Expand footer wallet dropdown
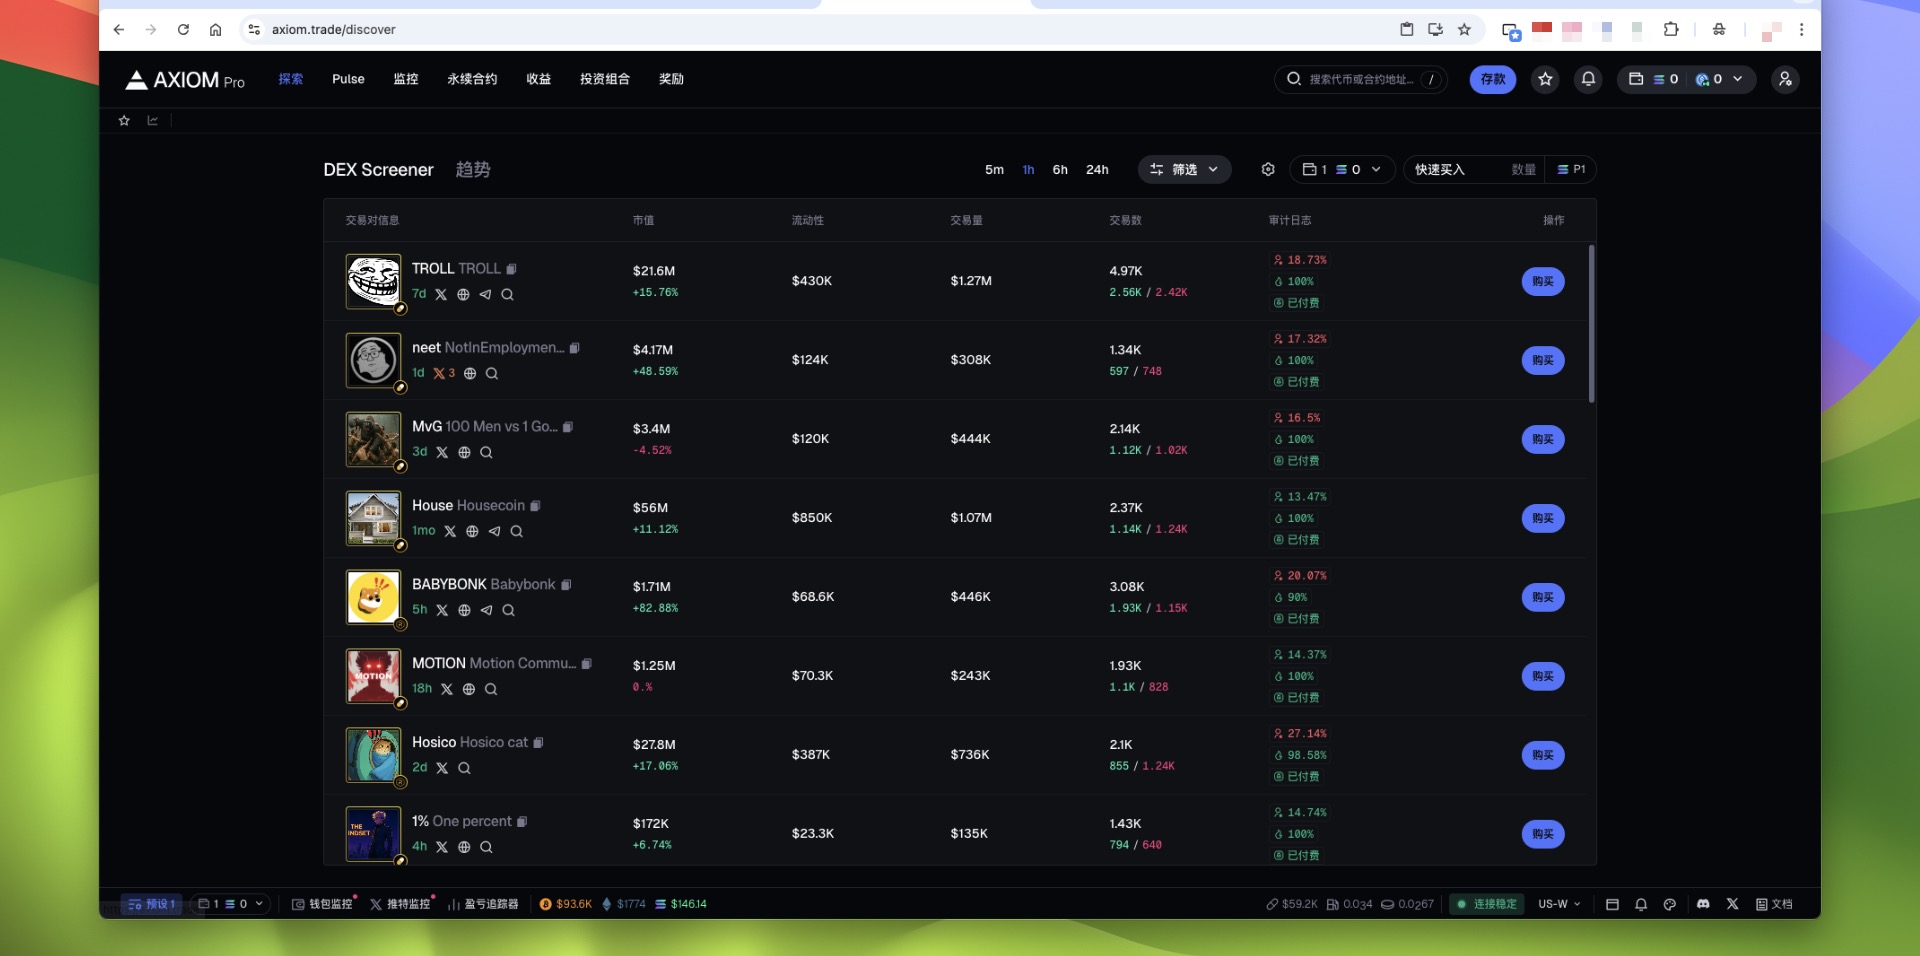 click(x=231, y=904)
